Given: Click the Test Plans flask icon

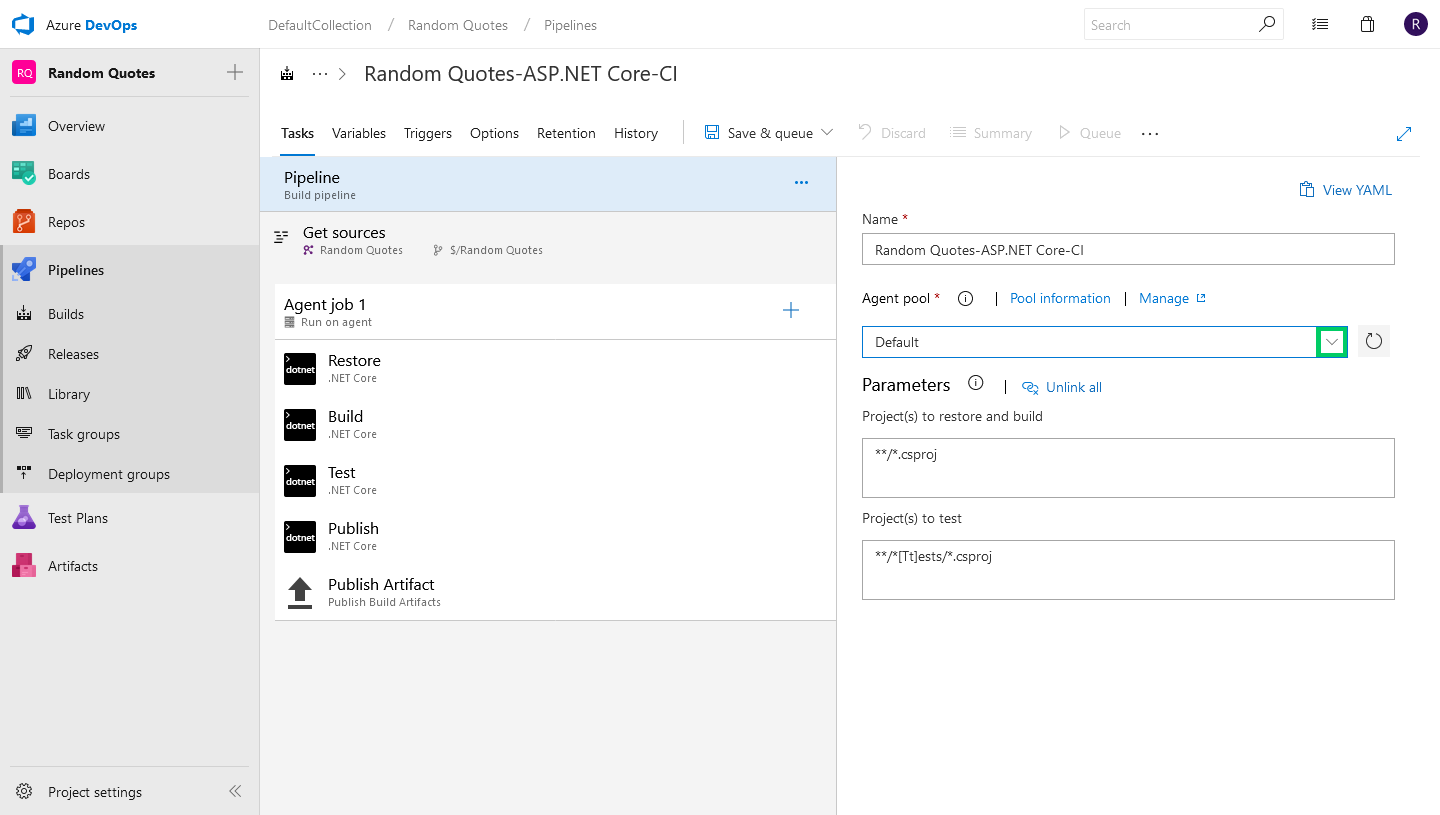Looking at the screenshot, I should pyautogui.click(x=24, y=518).
